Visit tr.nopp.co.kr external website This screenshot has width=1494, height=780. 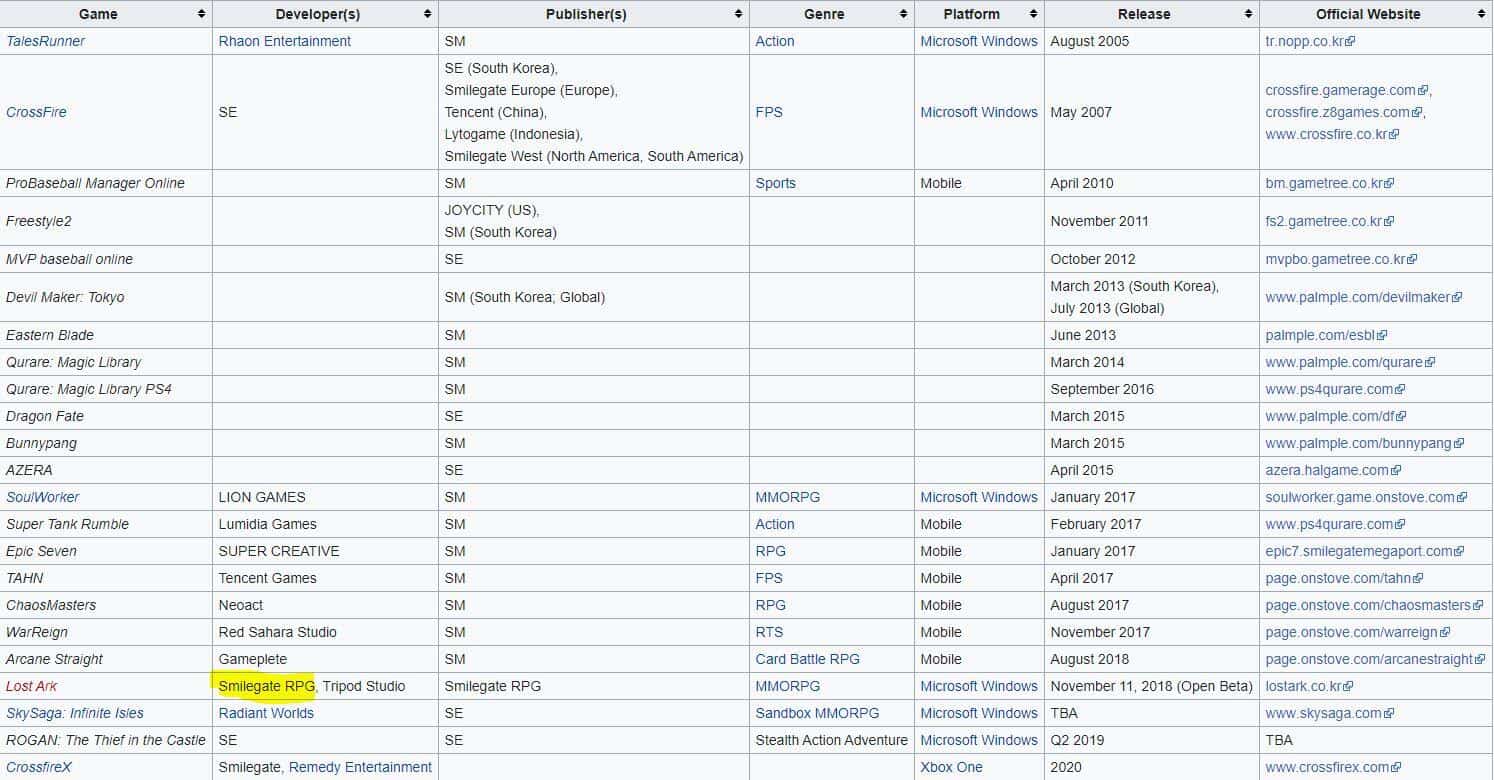pyautogui.click(x=1310, y=41)
